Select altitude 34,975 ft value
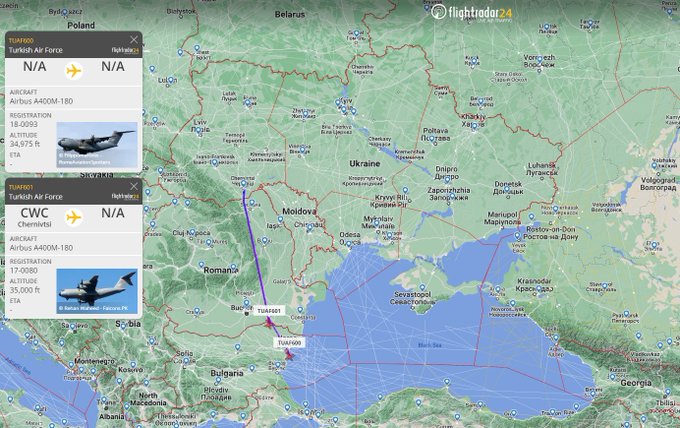Viewport: 680px width, 428px height. coord(25,144)
